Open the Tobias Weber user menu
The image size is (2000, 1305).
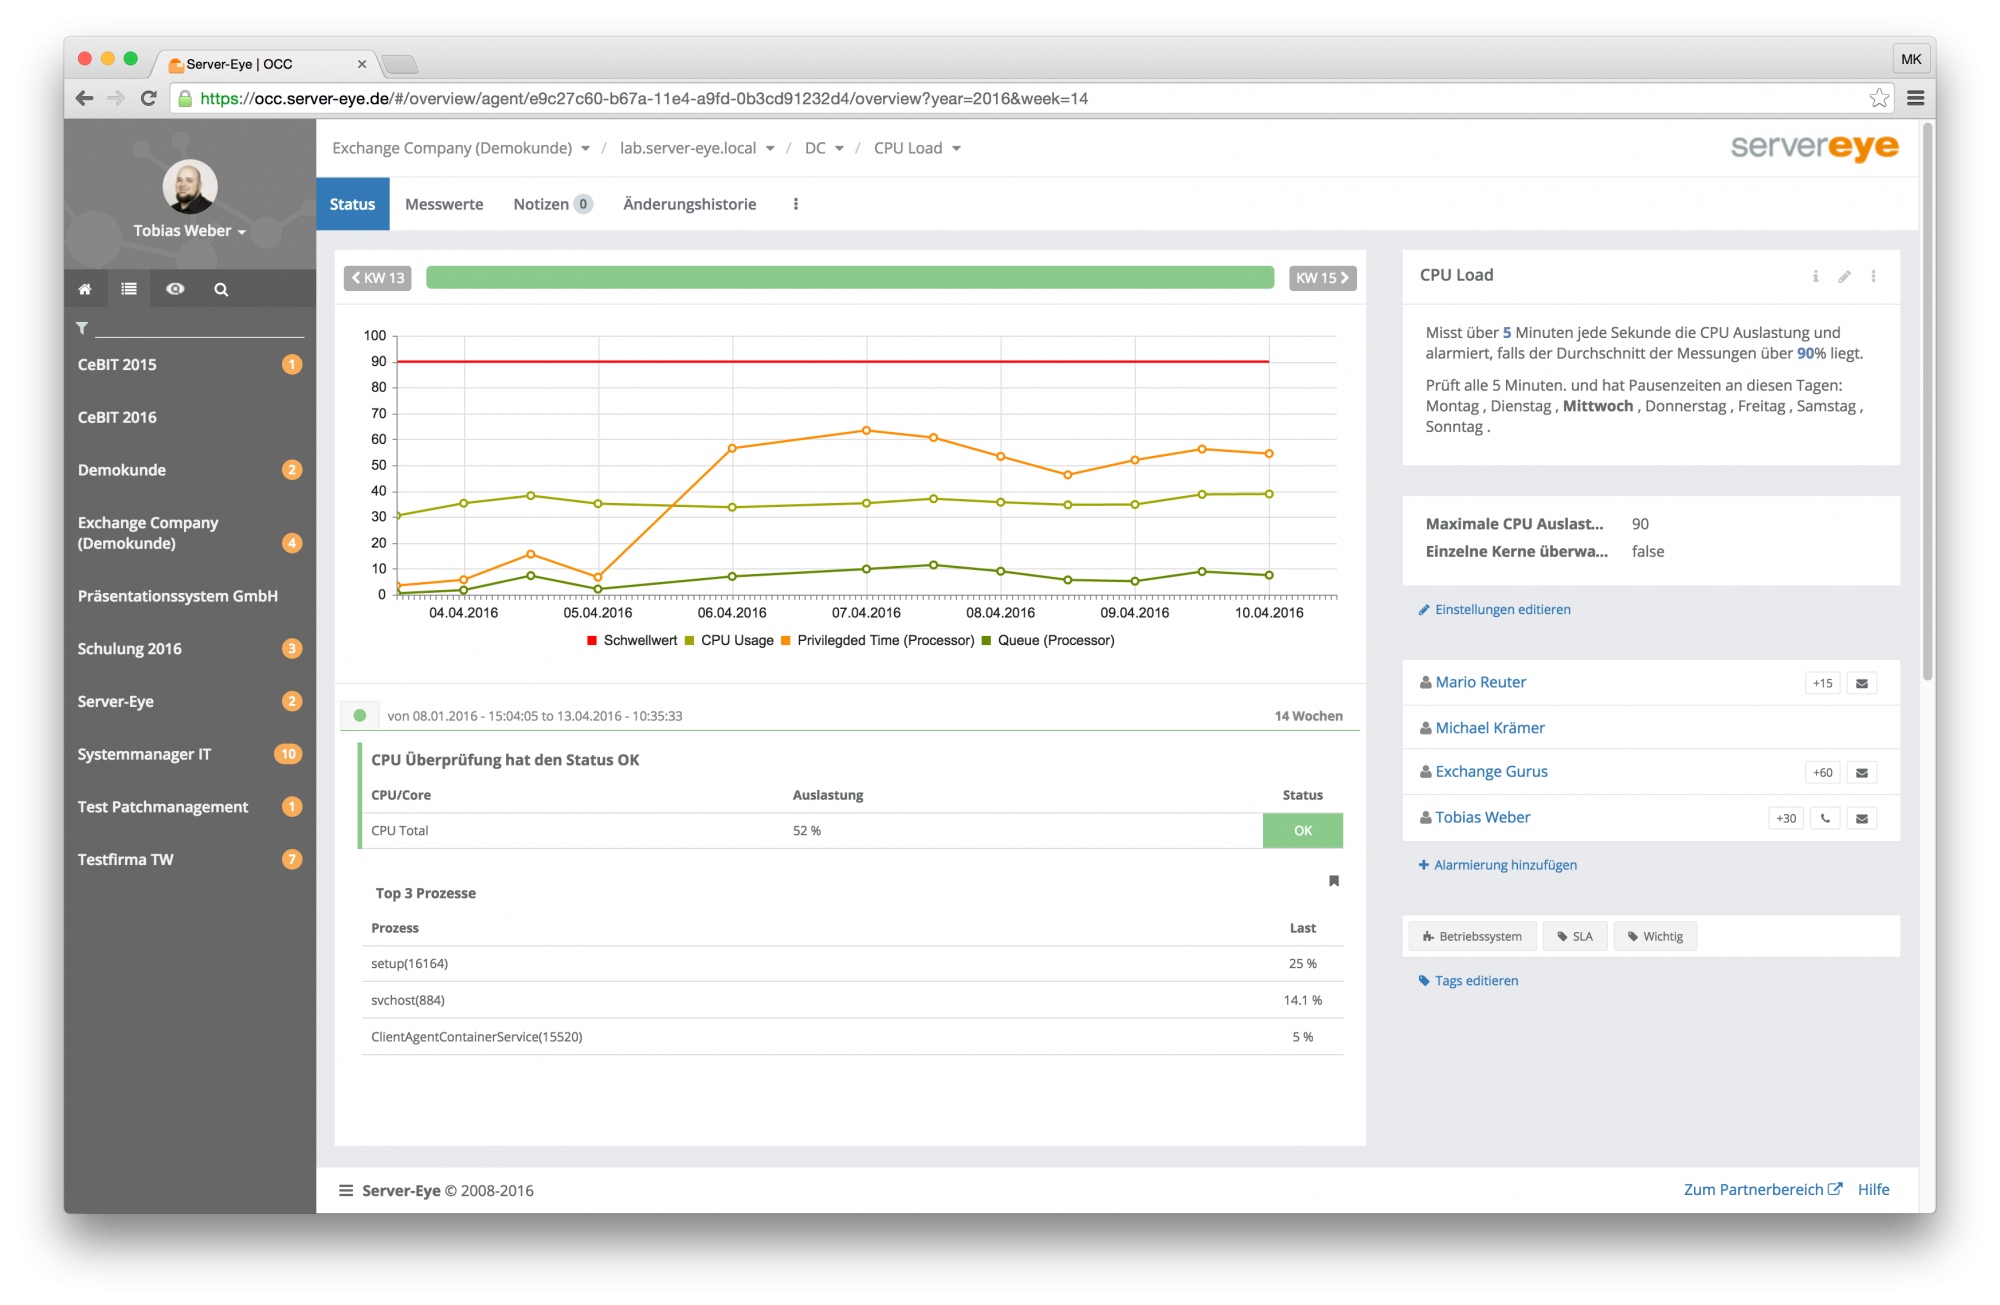(190, 231)
